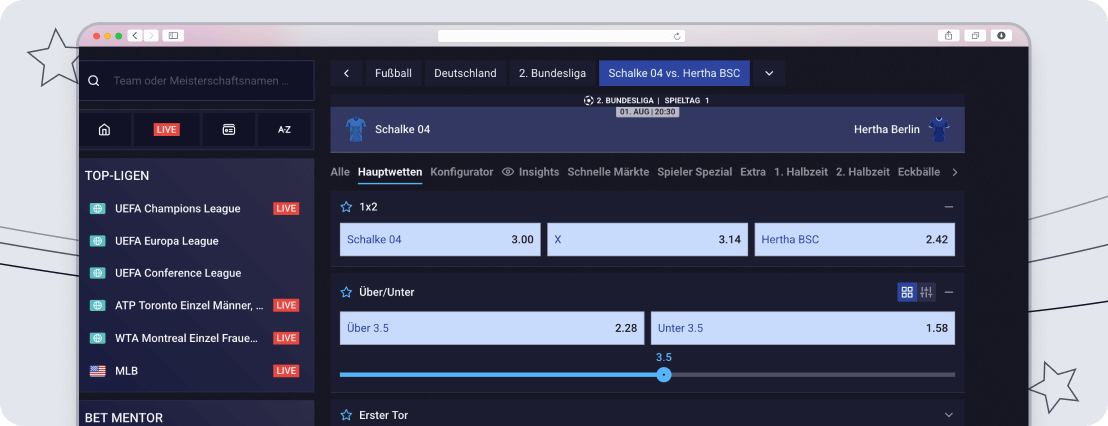Open the A-Z sports list
The width and height of the screenshot is (1108, 426).
284,129
